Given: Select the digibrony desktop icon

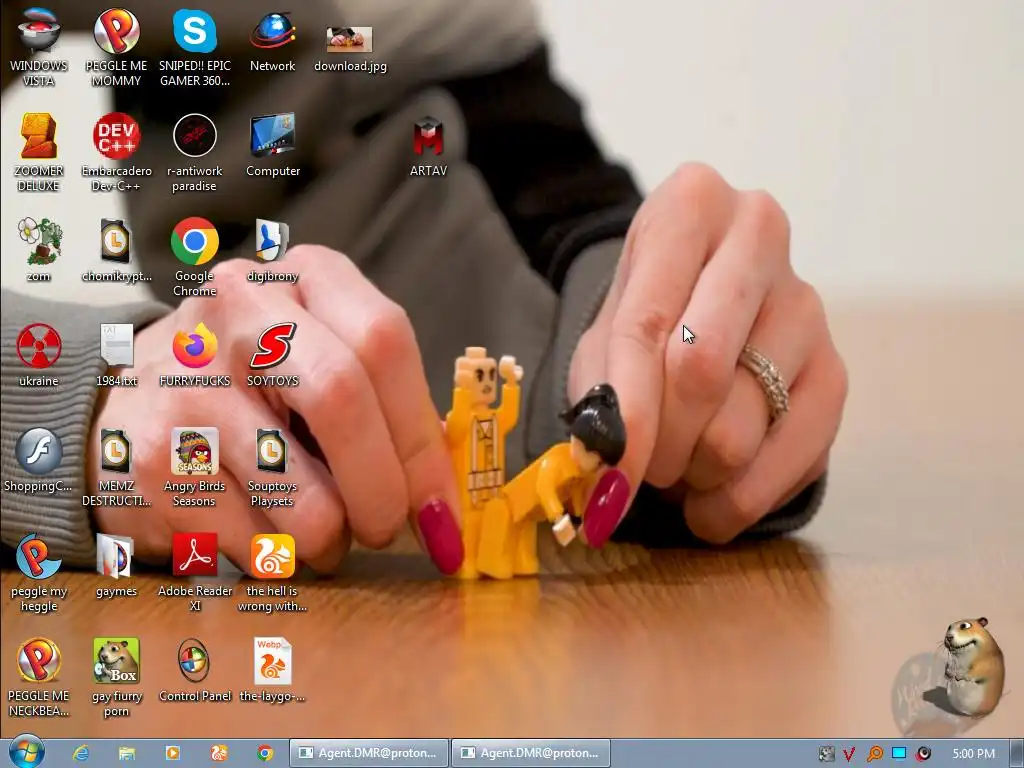Looking at the screenshot, I should click(272, 250).
